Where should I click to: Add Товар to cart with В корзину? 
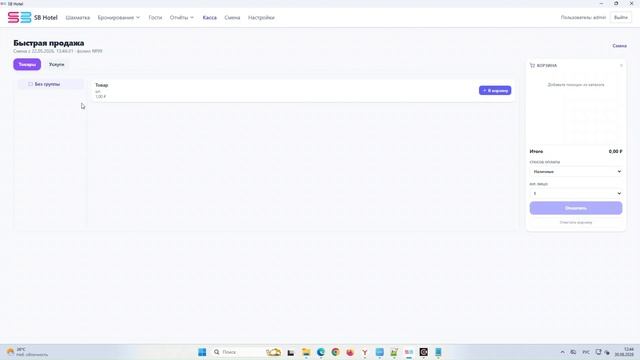tap(495, 90)
